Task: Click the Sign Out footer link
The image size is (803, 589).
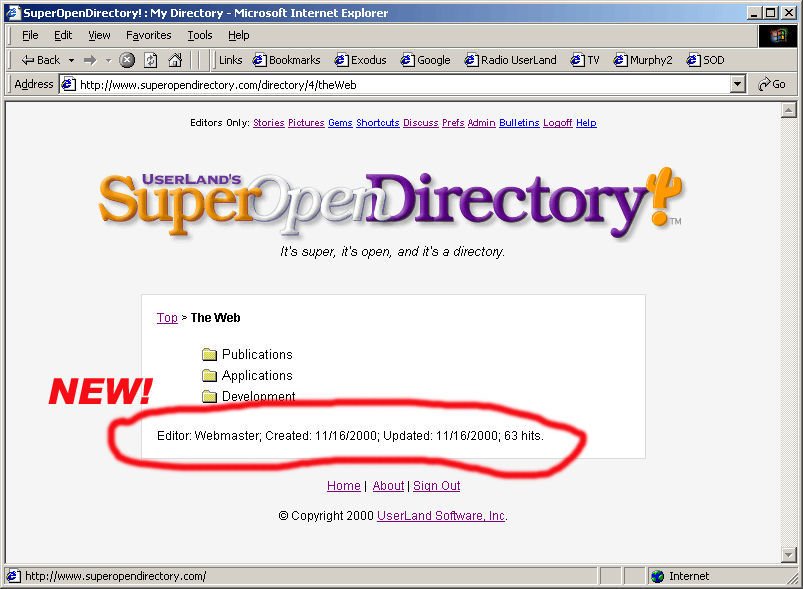Action: (x=436, y=486)
